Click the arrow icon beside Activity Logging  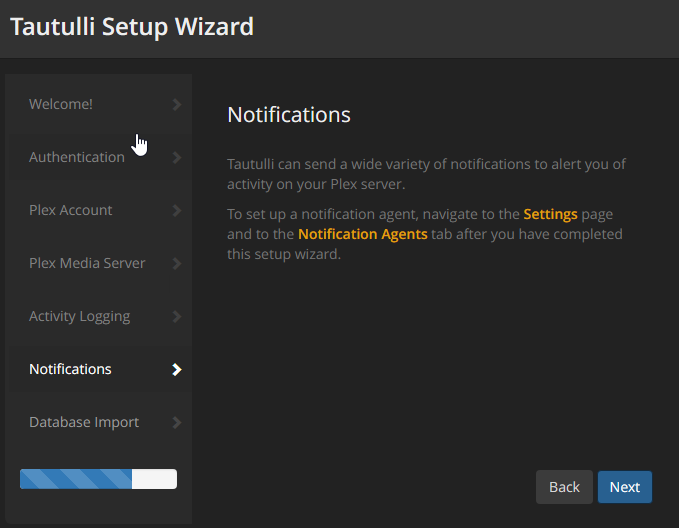pos(177,316)
